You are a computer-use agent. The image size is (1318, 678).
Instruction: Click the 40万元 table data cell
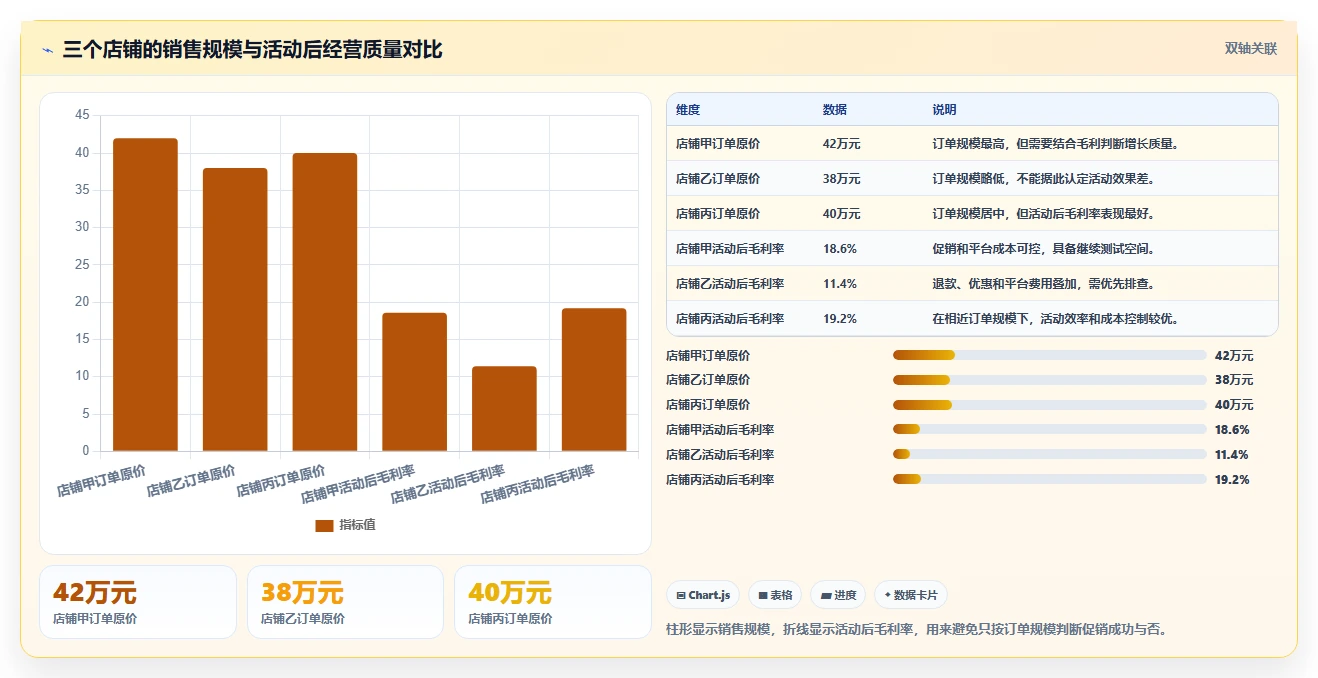pyautogui.click(x=842, y=214)
